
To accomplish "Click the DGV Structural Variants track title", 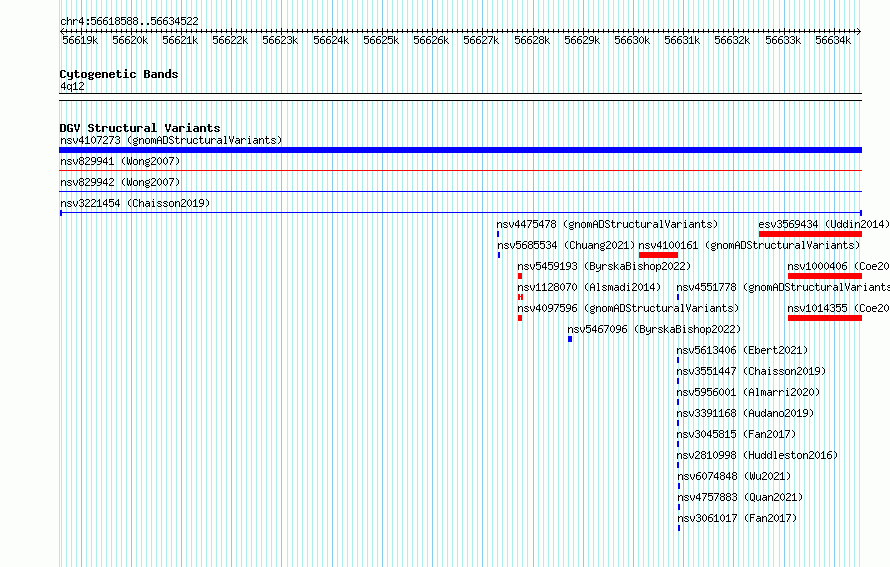I will (x=140, y=128).
